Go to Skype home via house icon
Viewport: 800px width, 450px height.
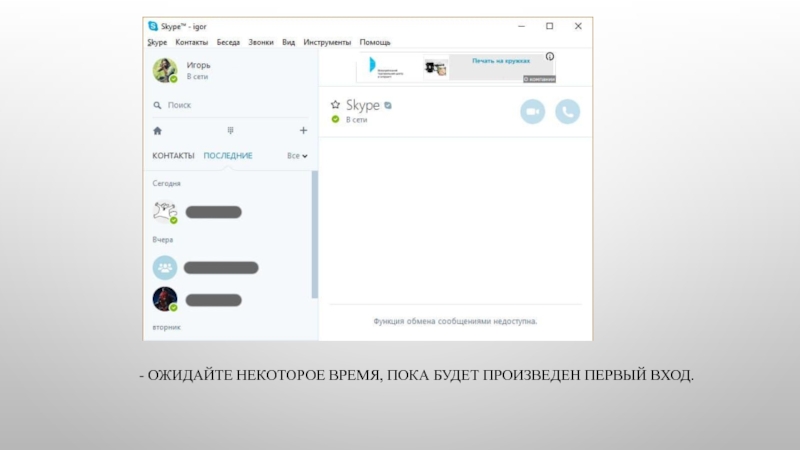point(157,131)
